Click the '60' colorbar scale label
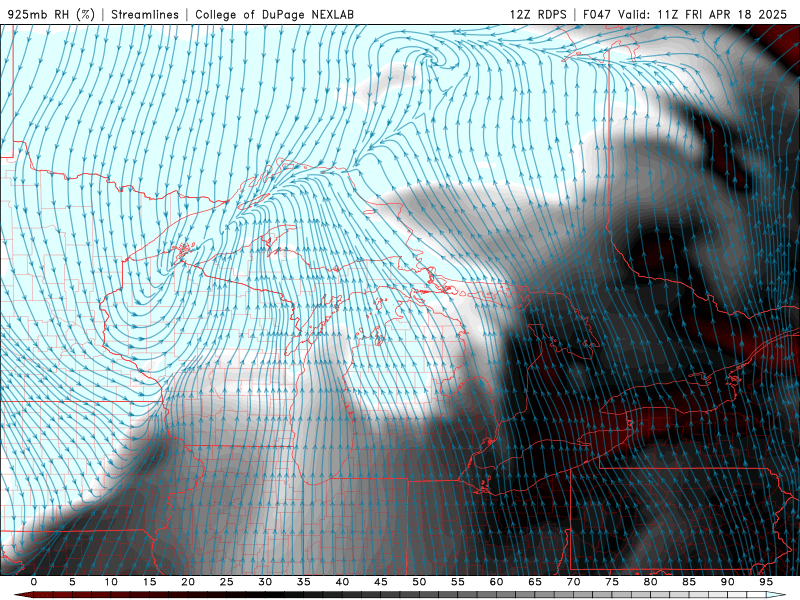This screenshot has height=600, width=800. 496,582
